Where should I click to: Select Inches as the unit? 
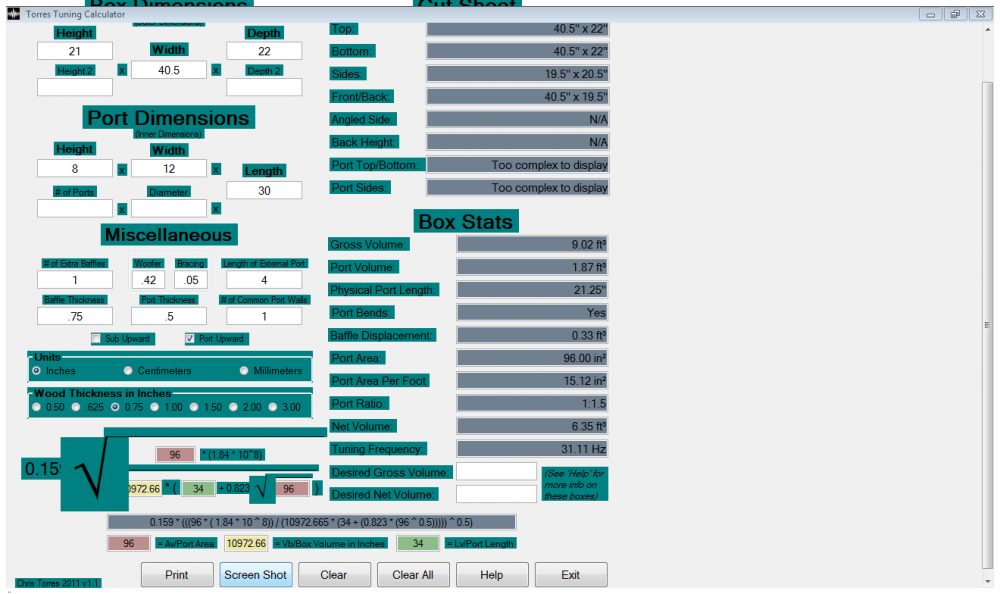tap(36, 371)
